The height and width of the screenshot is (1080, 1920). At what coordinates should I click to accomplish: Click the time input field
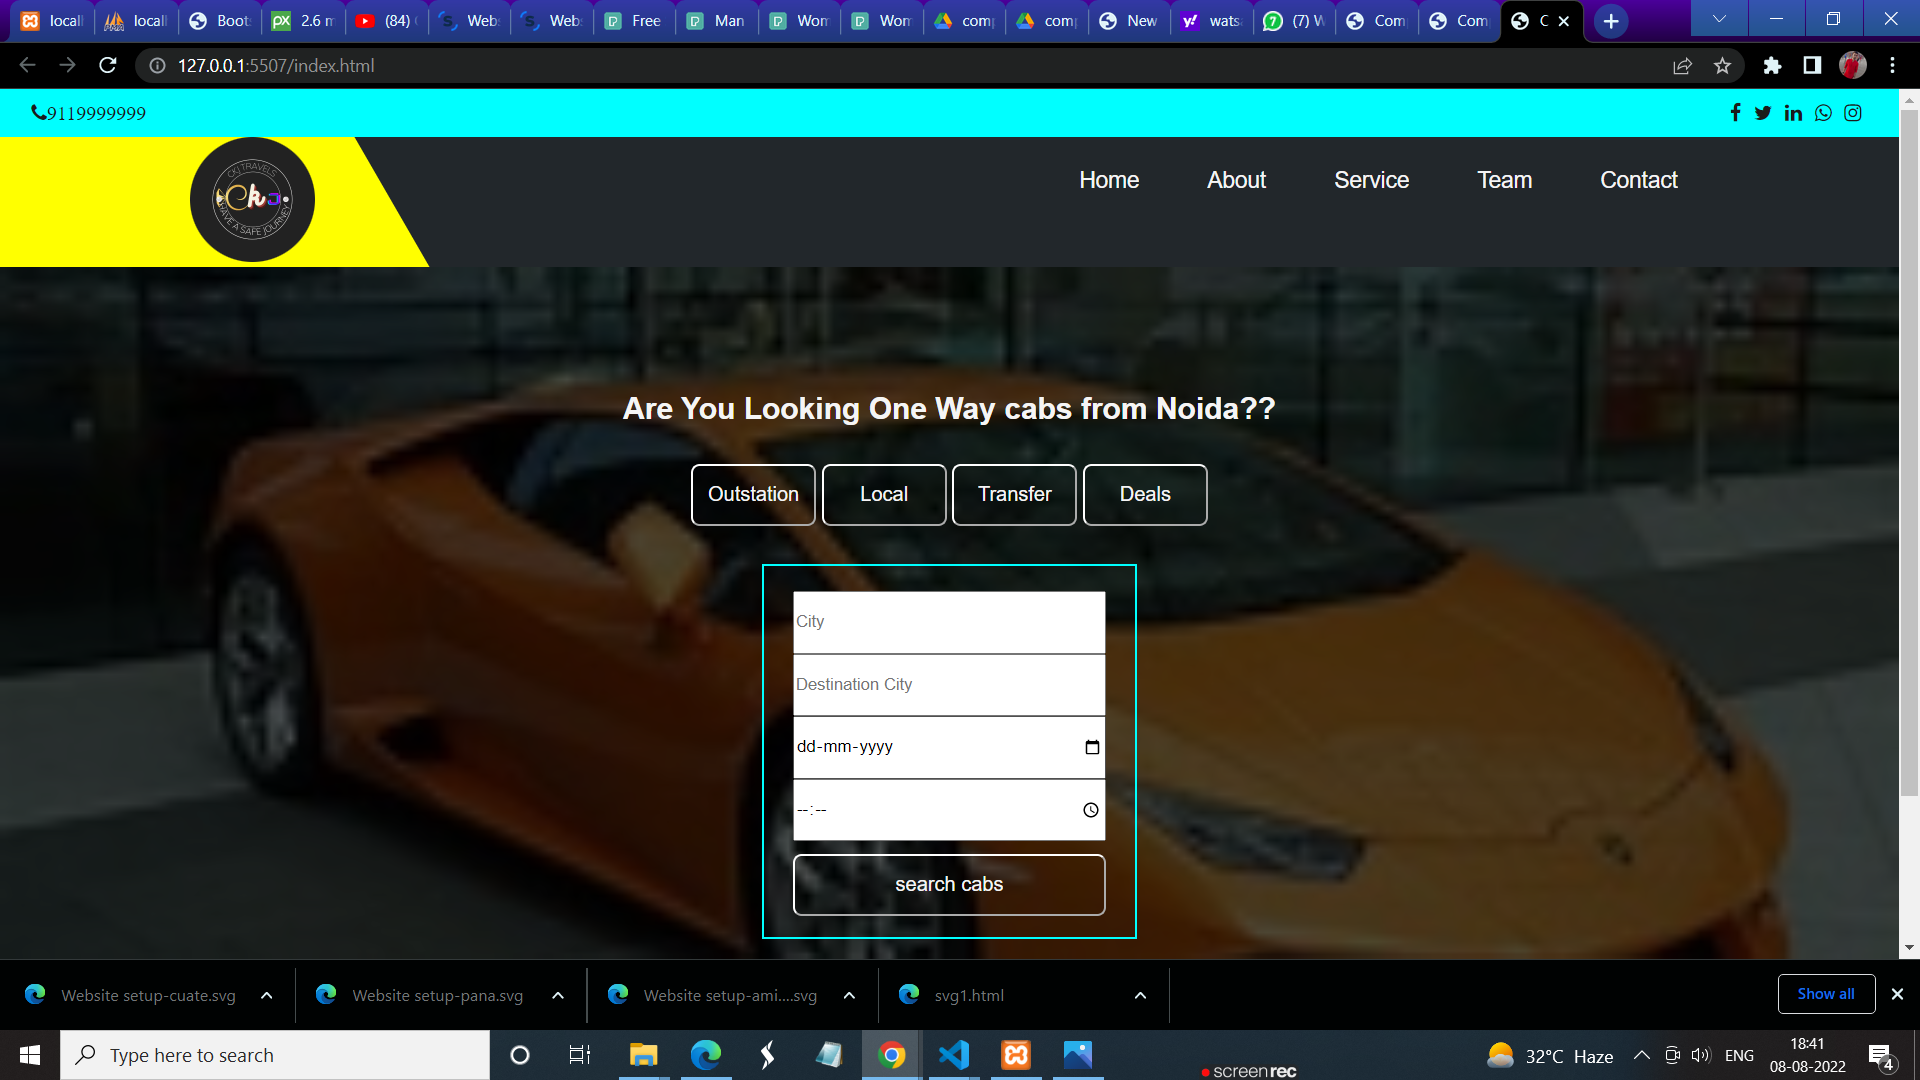(949, 810)
